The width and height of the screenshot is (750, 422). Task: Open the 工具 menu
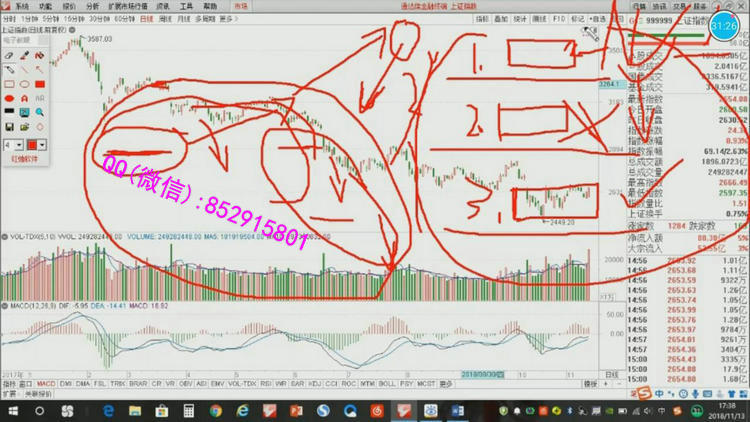tap(186, 6)
